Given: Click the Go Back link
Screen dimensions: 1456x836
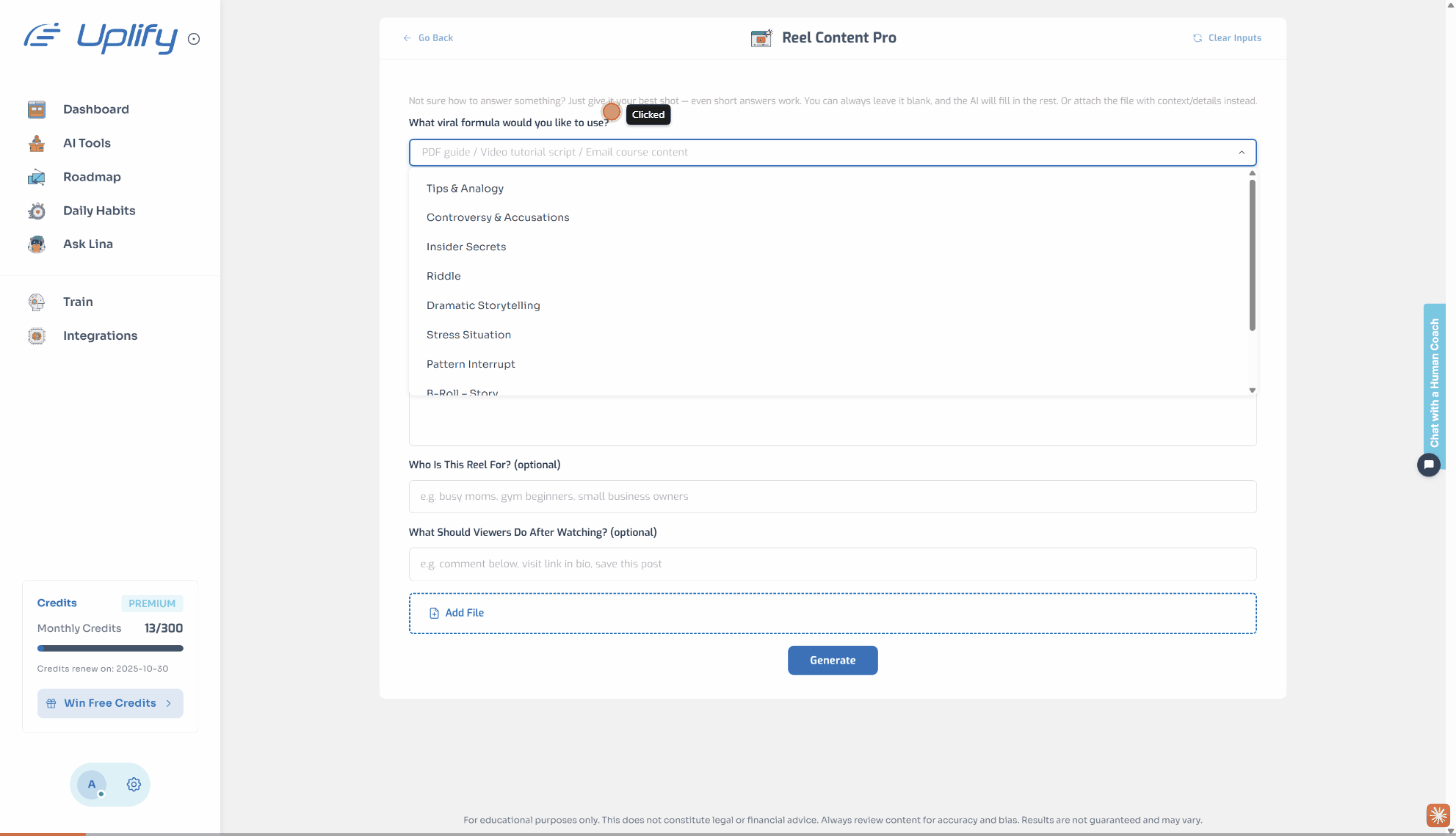Looking at the screenshot, I should [428, 38].
